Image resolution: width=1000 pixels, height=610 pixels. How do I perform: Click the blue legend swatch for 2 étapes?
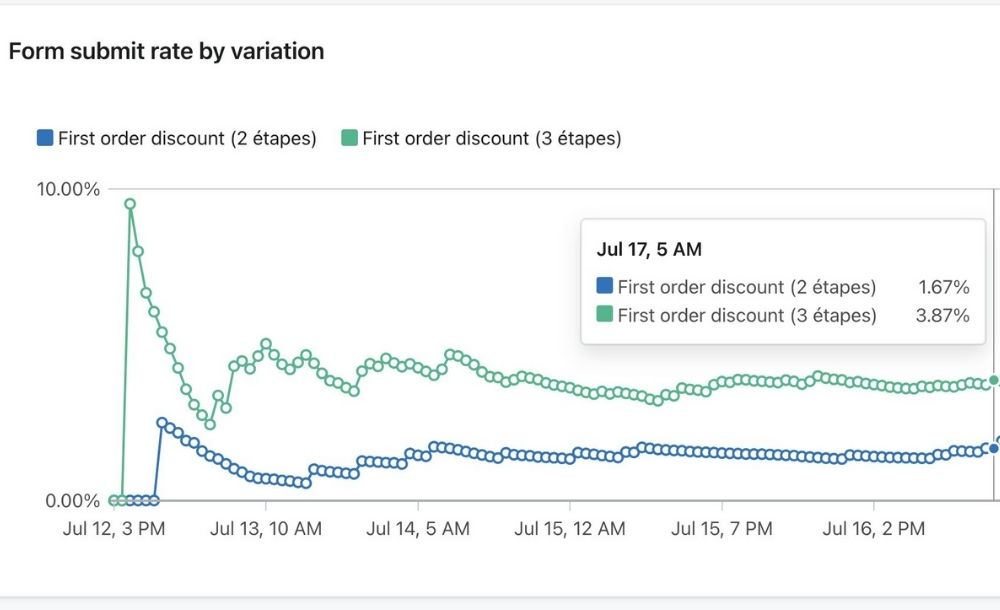click(45, 138)
